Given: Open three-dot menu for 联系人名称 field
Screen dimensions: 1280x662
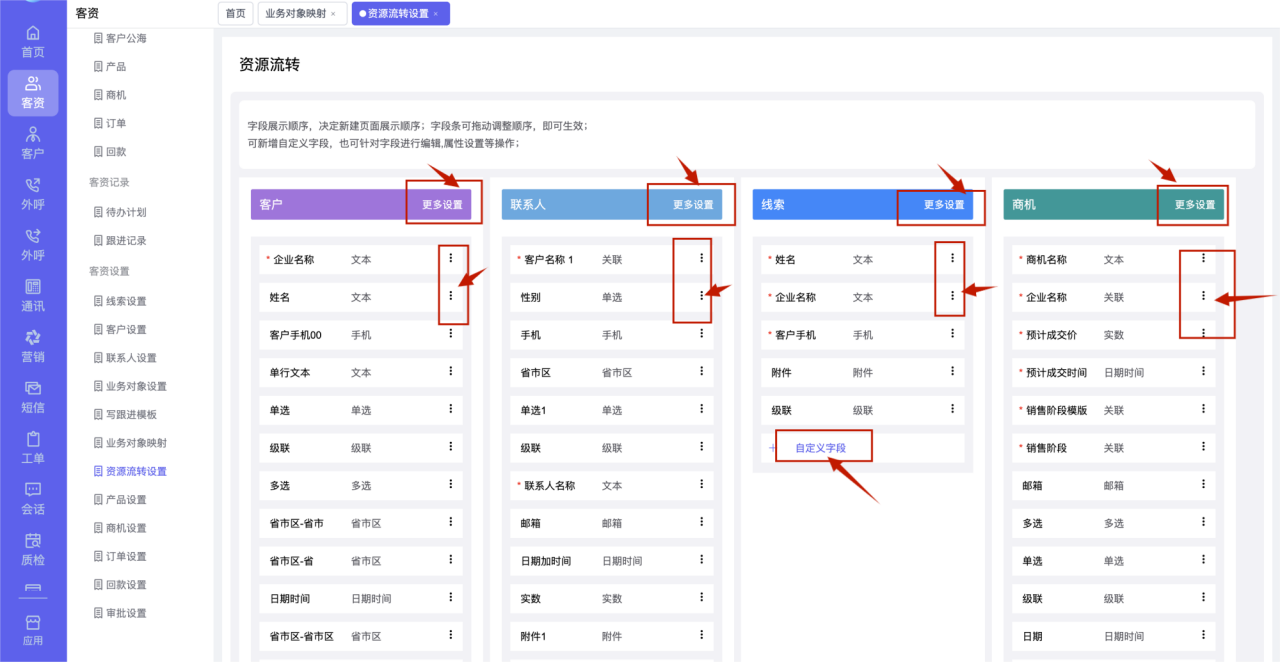Looking at the screenshot, I should 701,484.
